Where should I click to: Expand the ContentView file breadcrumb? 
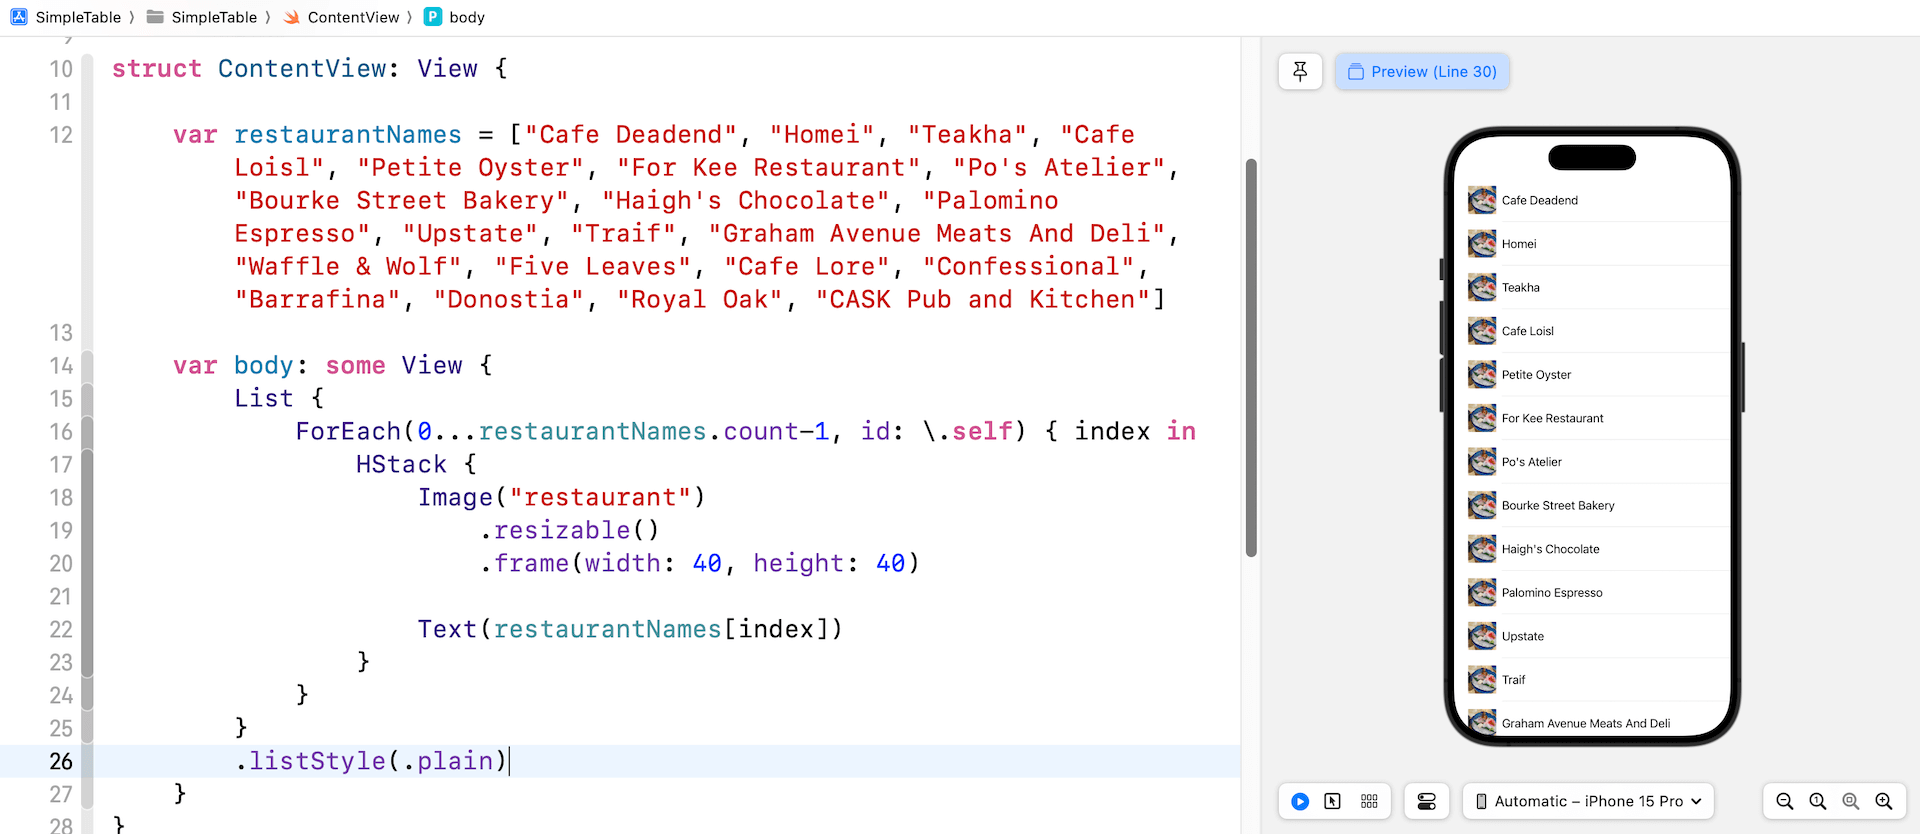[x=341, y=17]
